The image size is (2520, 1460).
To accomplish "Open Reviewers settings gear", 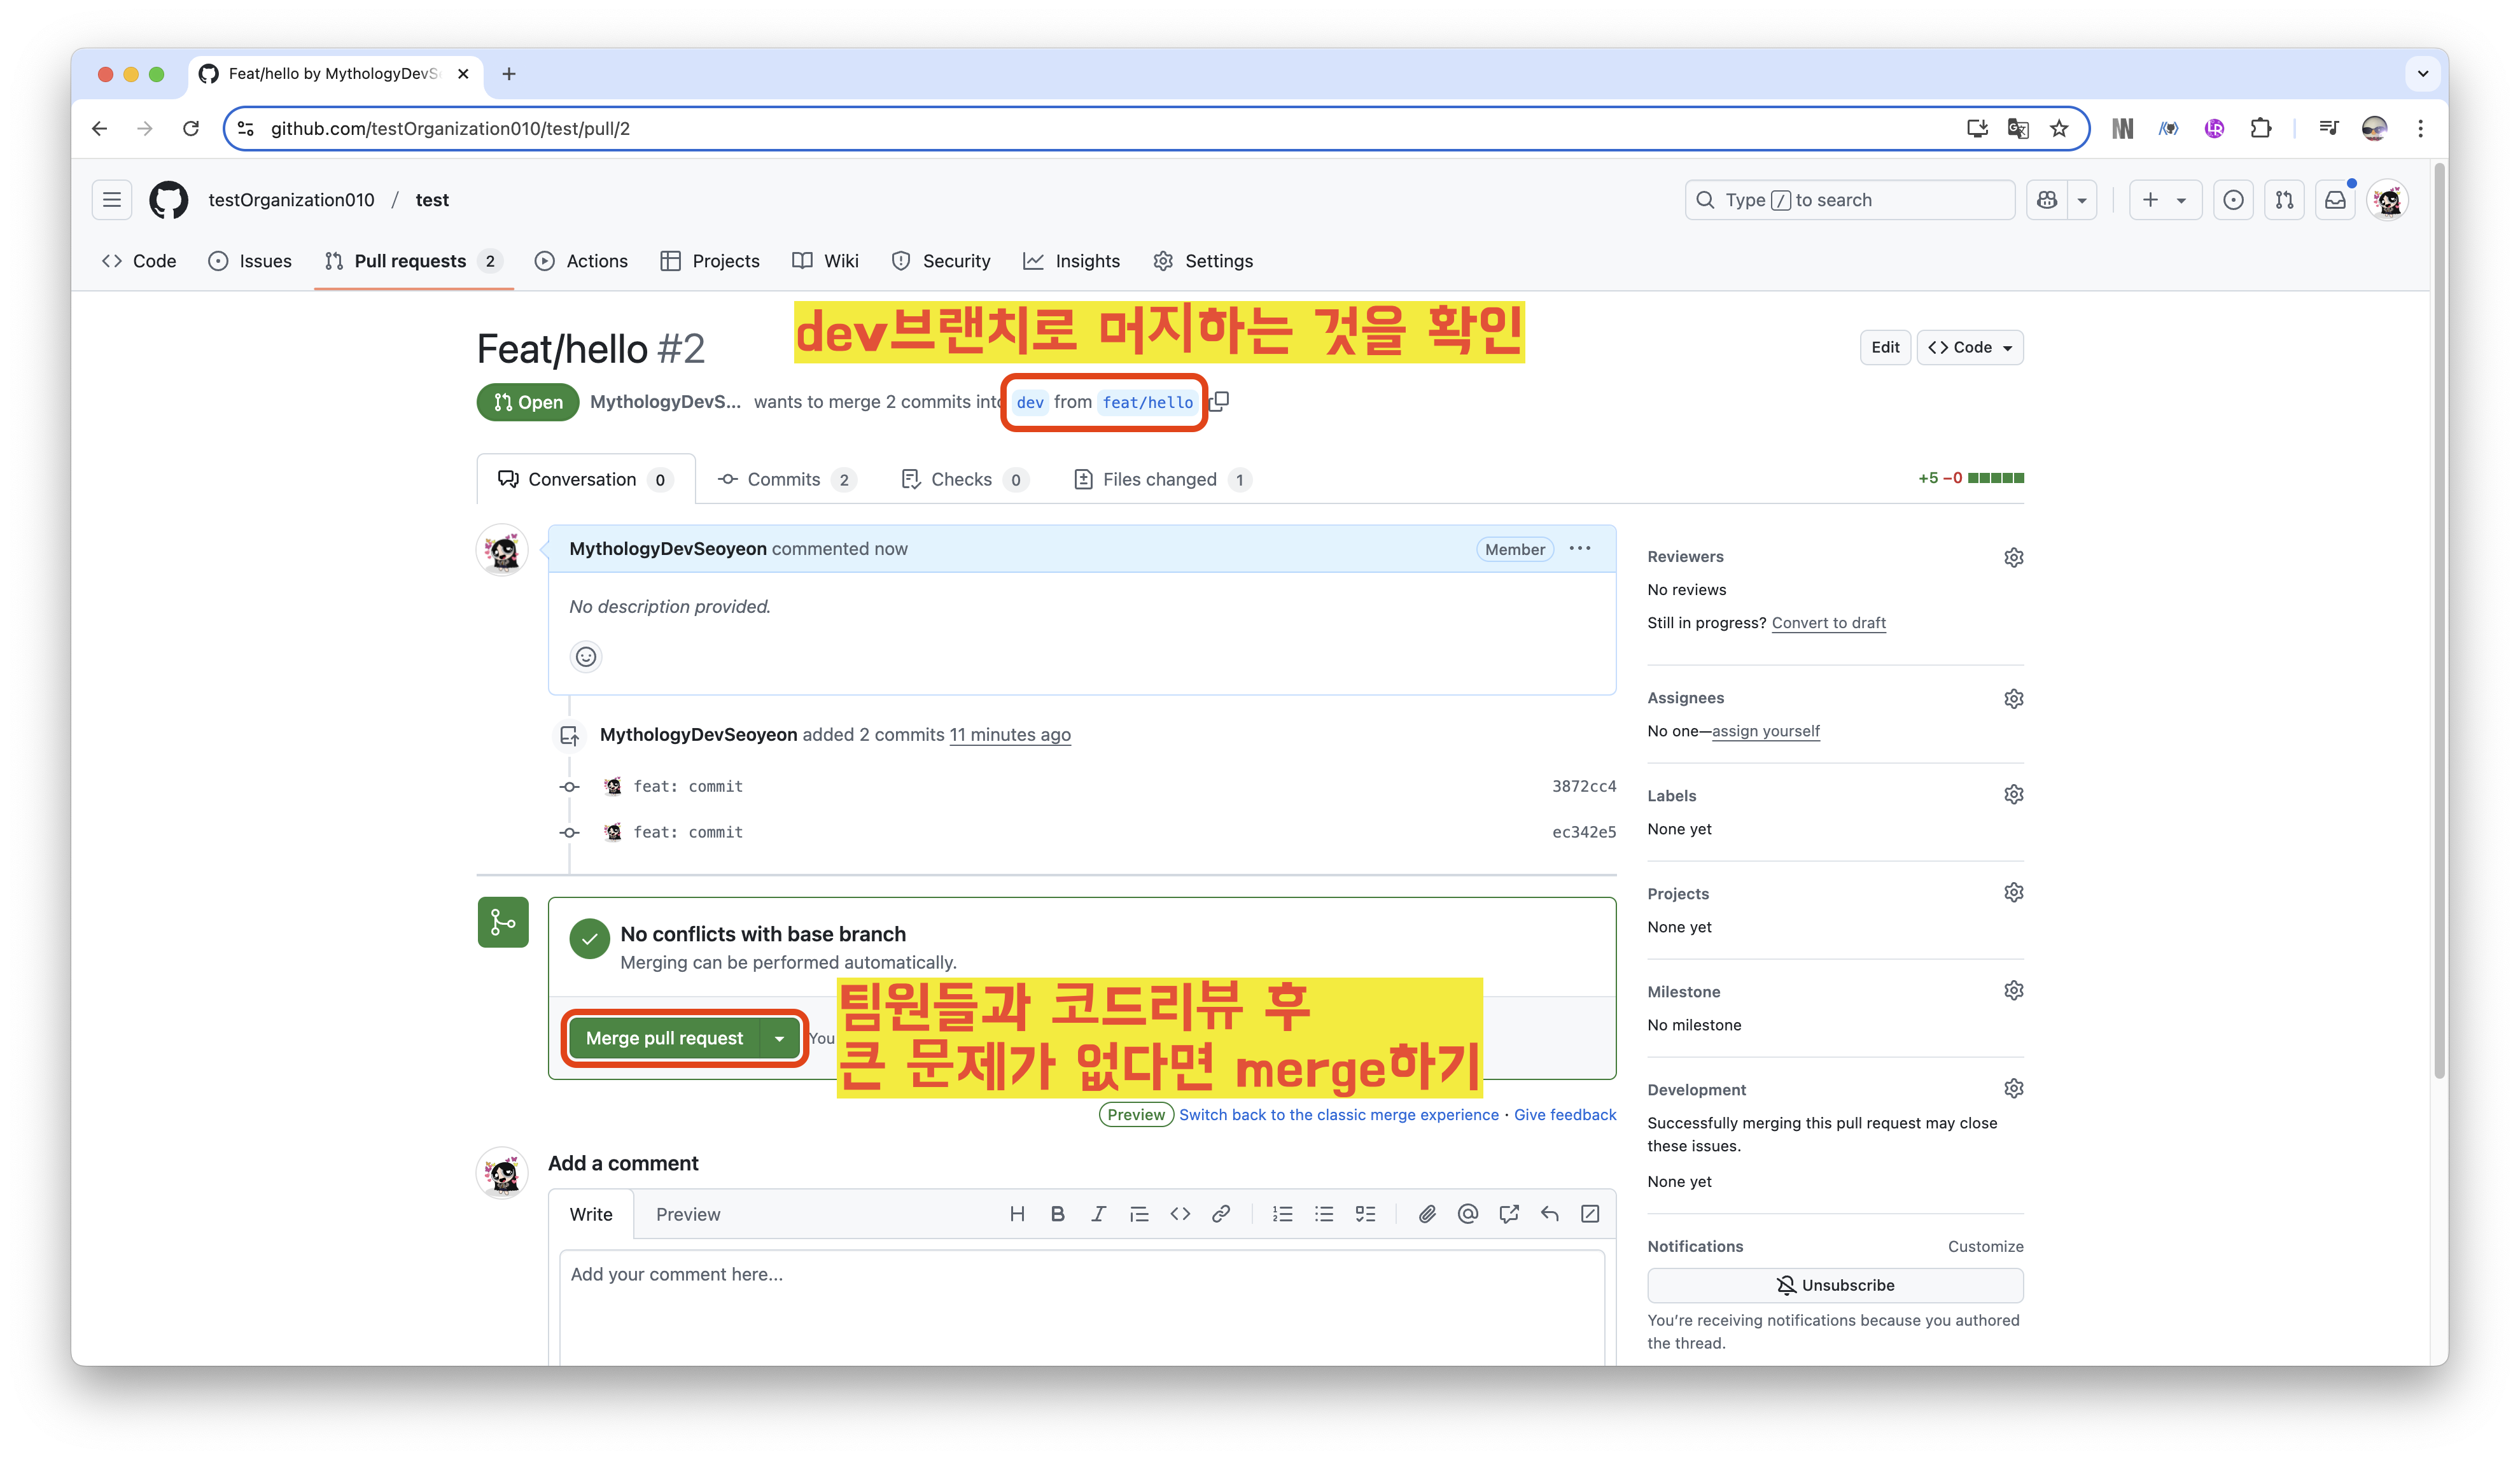I will pos(2013,557).
